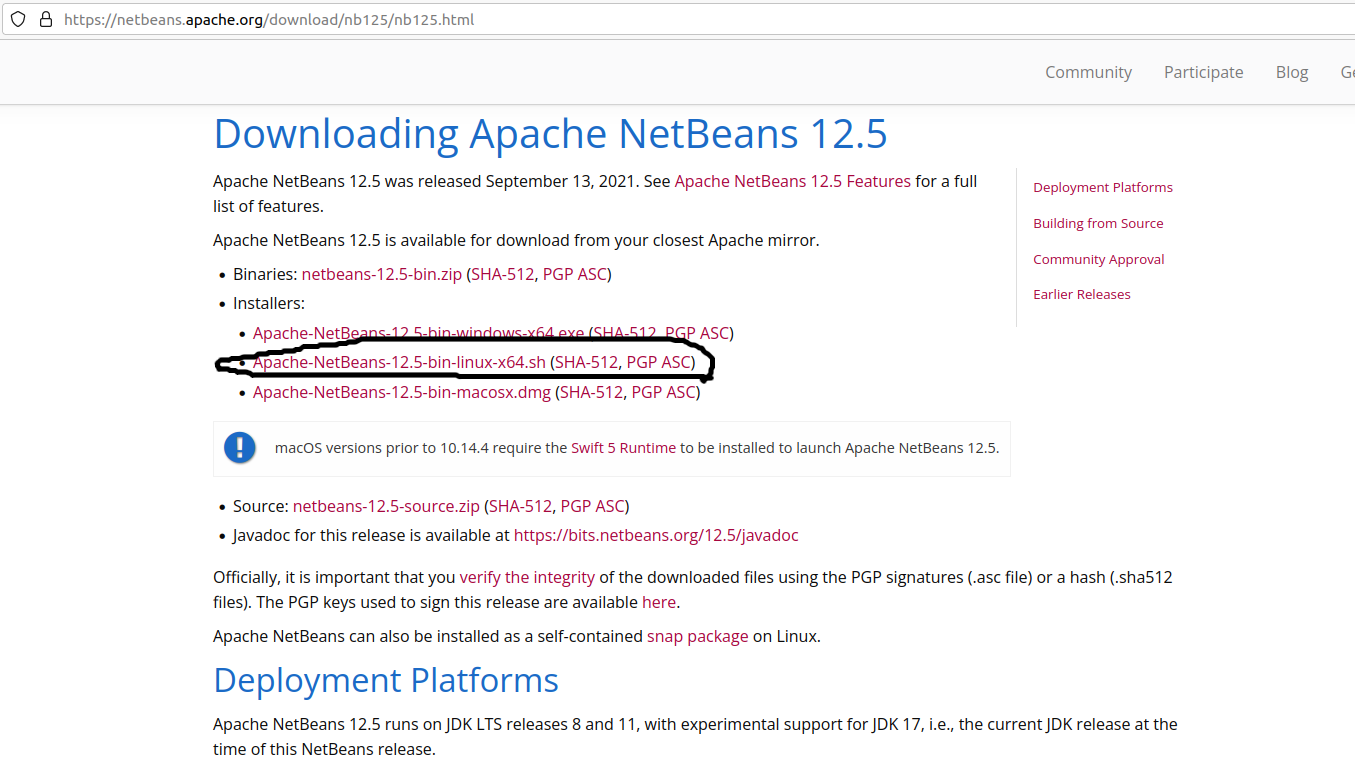Open PGP ASC link for linux-x64.sh installer
This screenshot has width=1355, height=767.
658,362
